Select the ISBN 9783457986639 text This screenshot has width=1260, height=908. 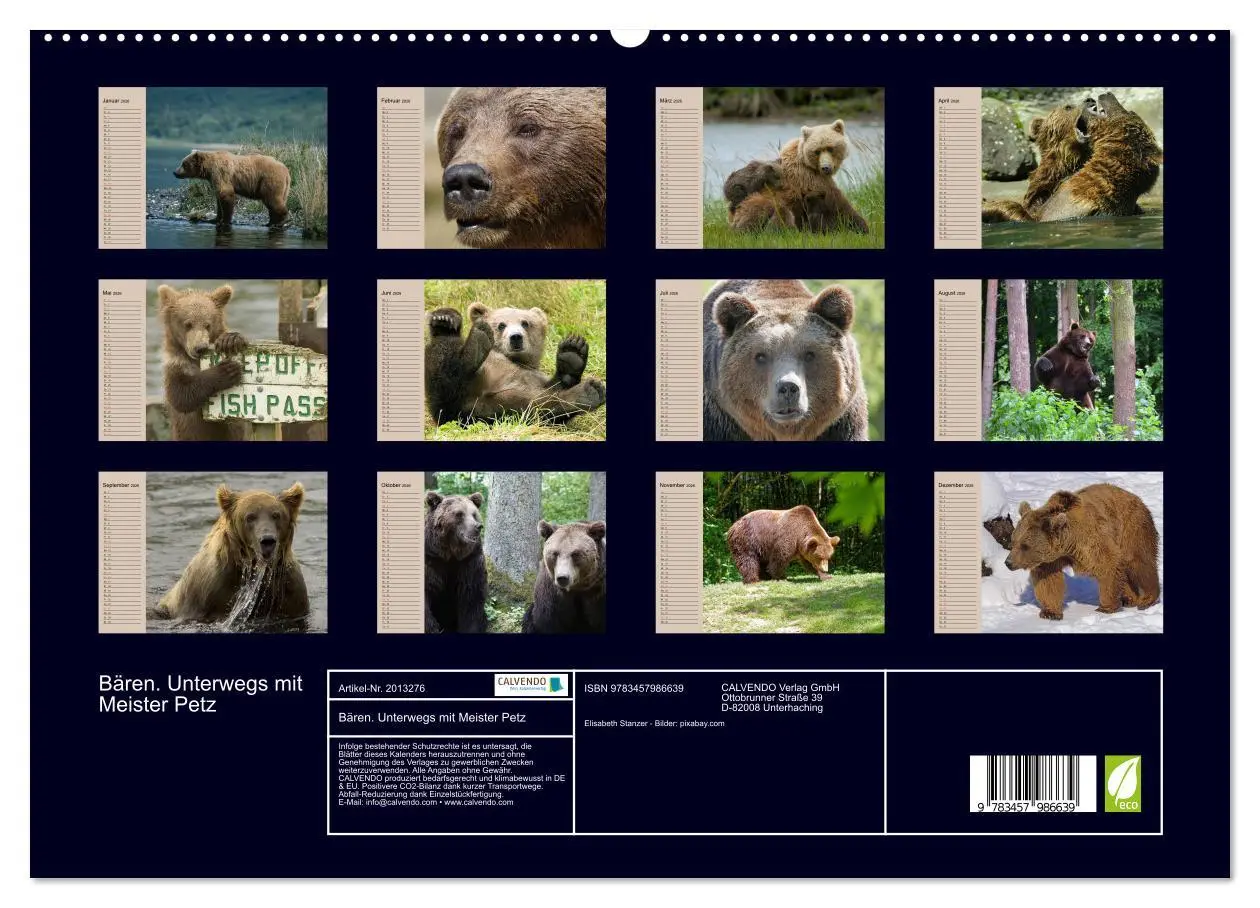[634, 688]
